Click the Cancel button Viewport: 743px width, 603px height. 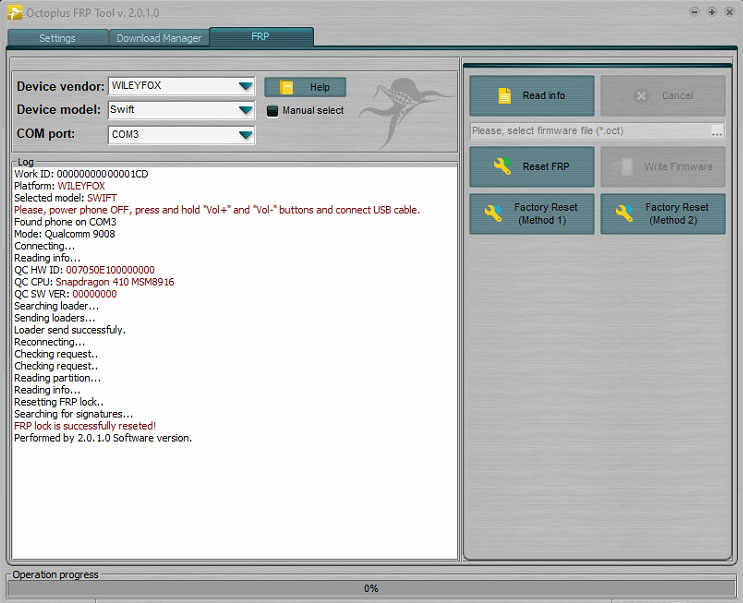[x=663, y=96]
